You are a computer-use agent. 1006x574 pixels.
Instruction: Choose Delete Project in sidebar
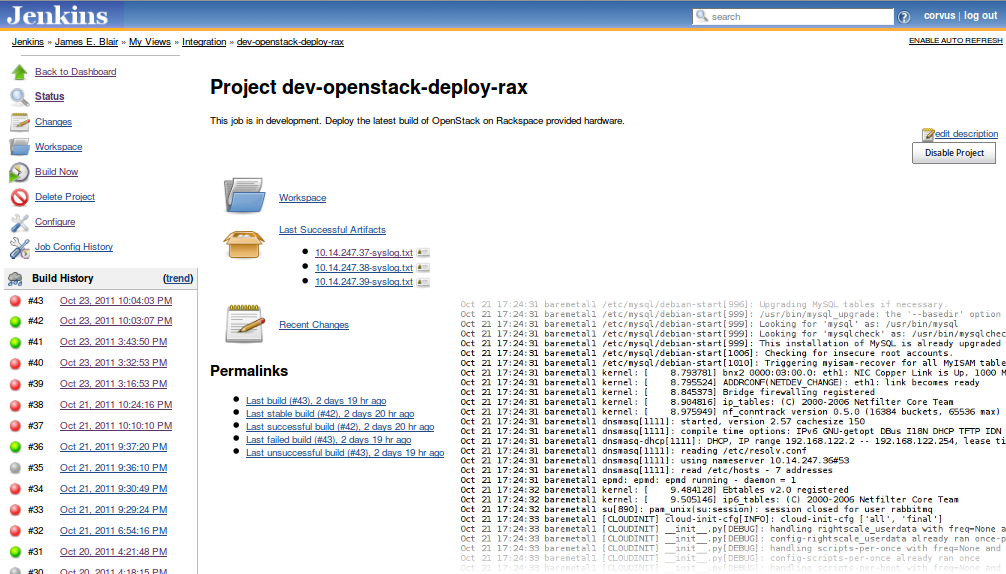point(65,197)
